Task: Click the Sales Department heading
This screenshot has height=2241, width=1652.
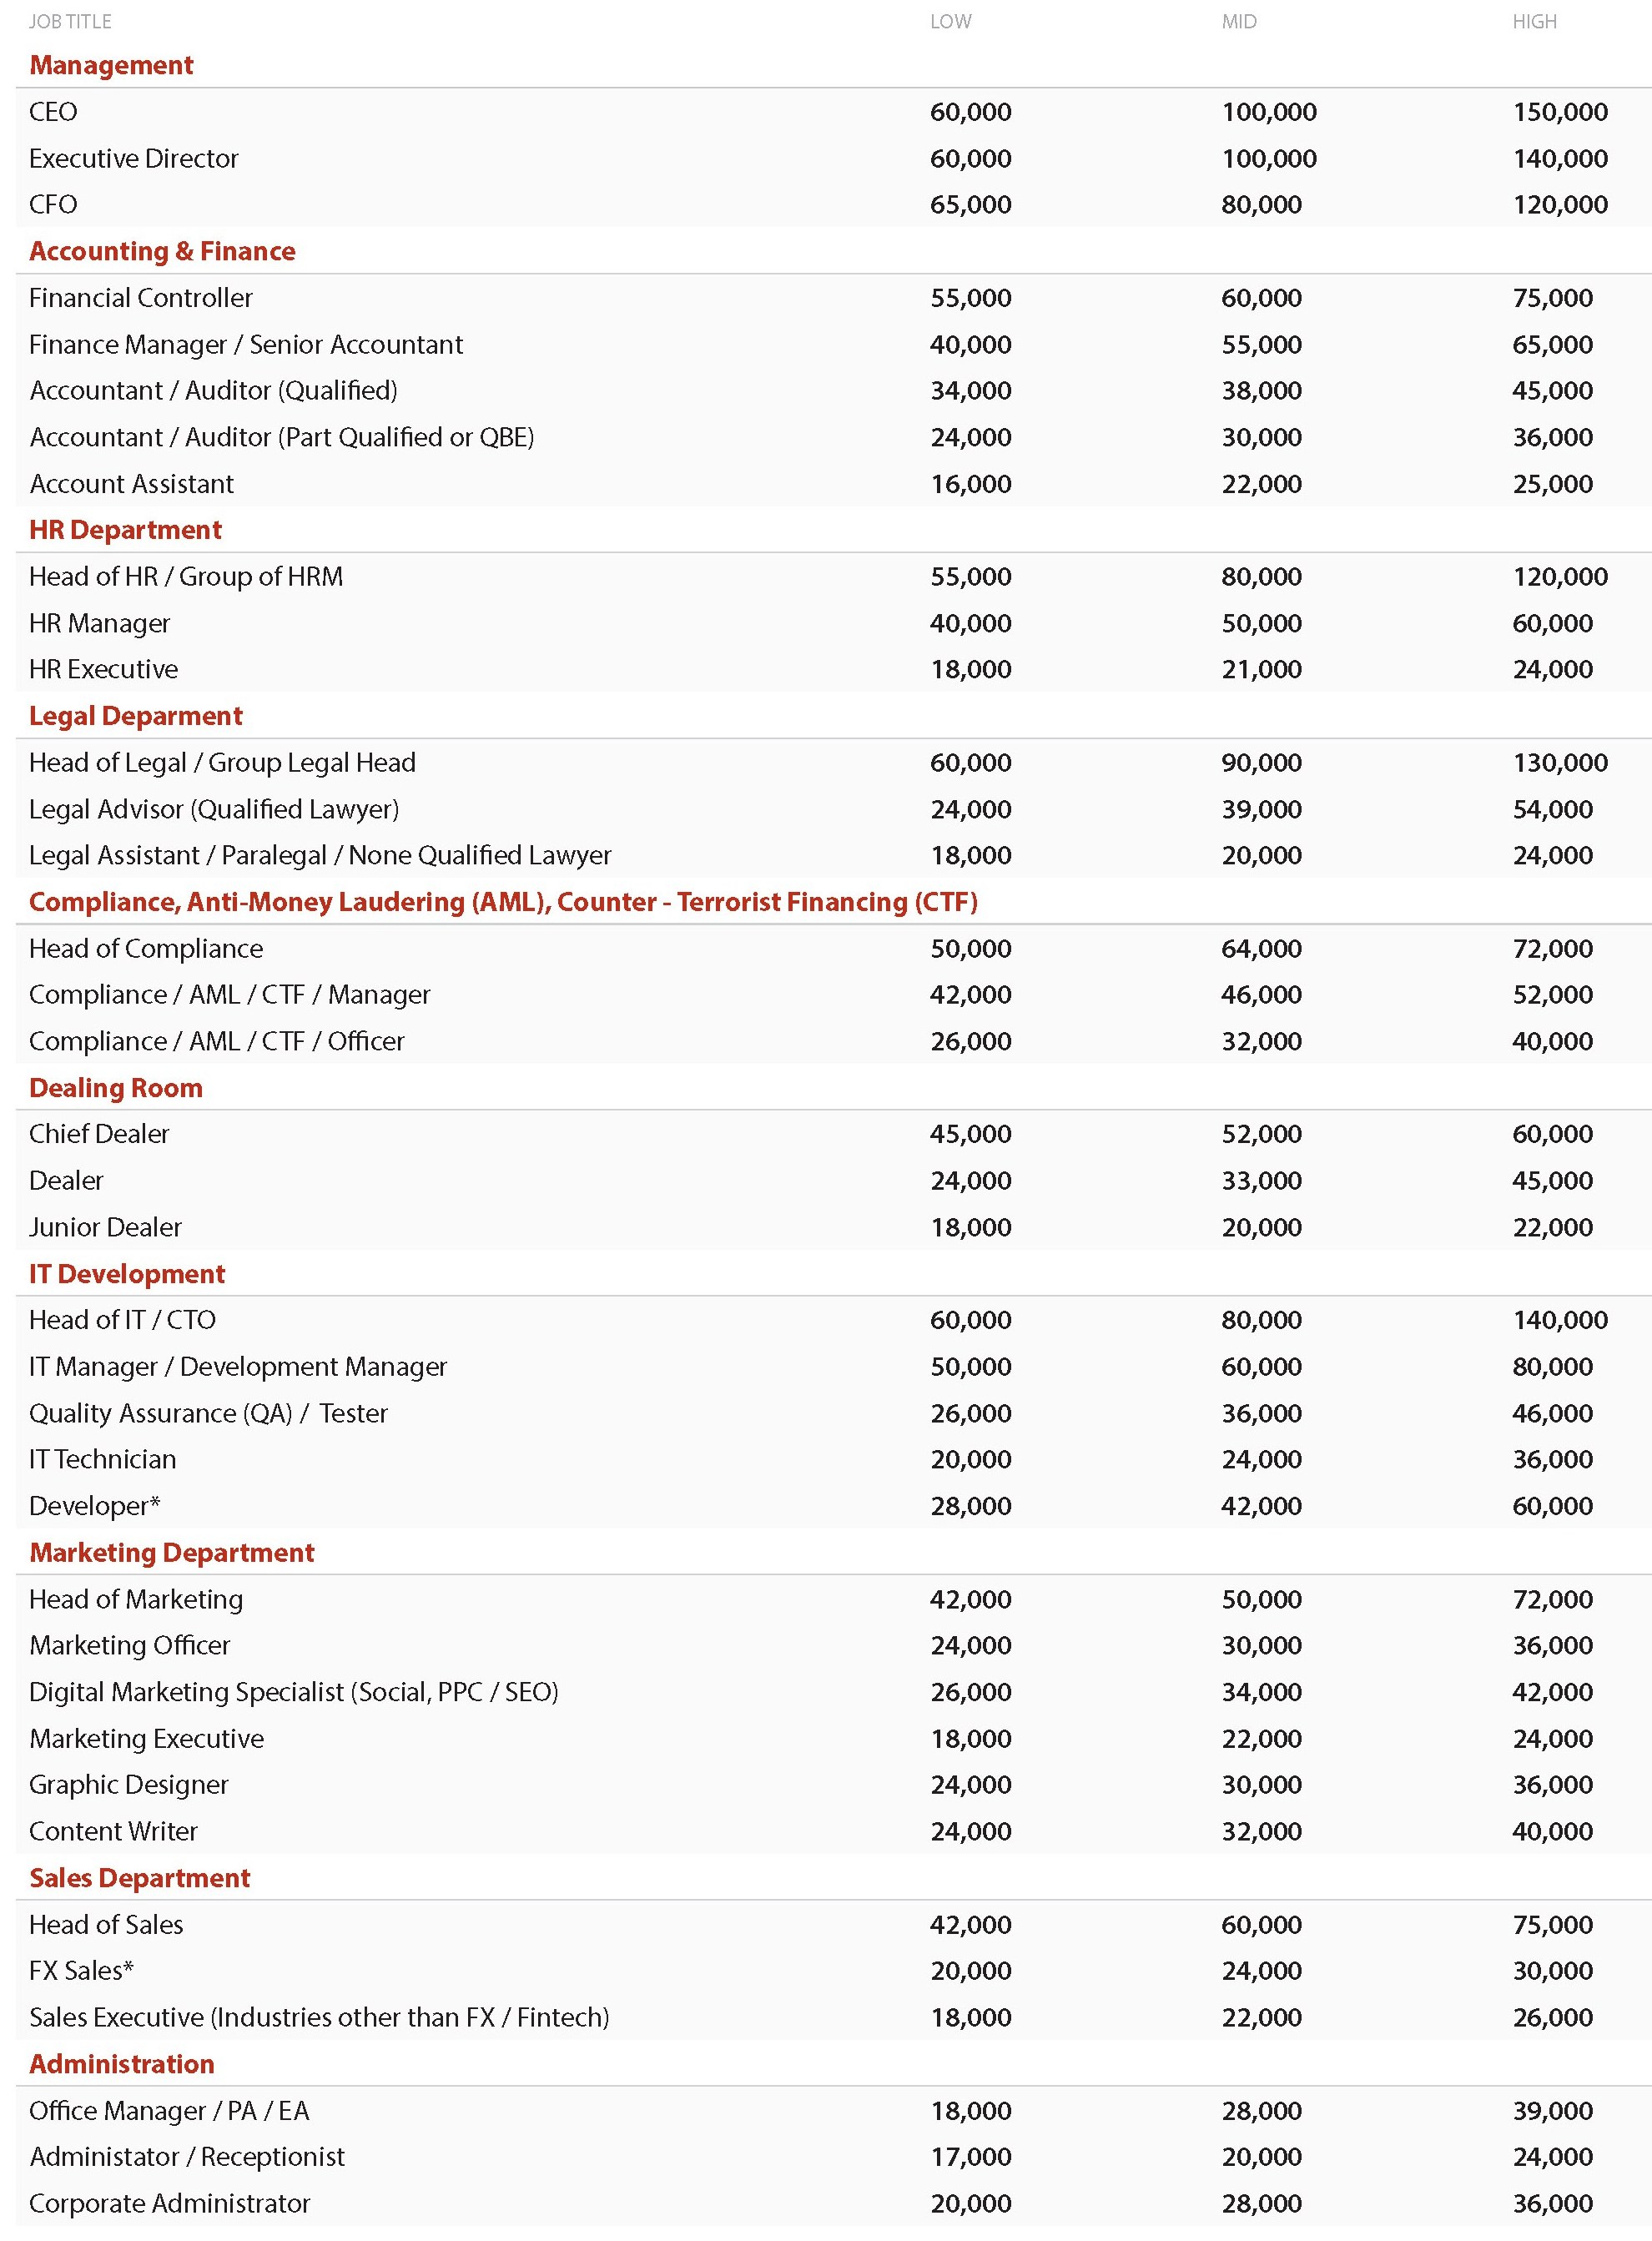Action: (x=139, y=1878)
